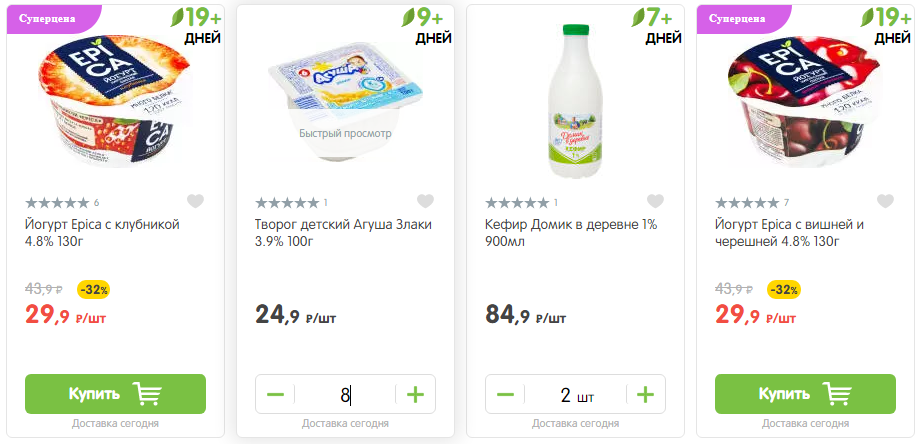Open Йогурт Epica с клубникой title link
The height and width of the screenshot is (444, 920).
click(101, 224)
